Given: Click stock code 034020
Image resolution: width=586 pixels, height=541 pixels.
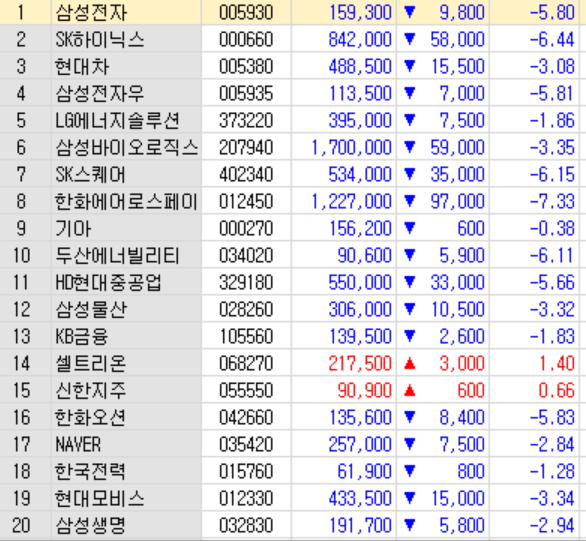Looking at the screenshot, I should (246, 256).
